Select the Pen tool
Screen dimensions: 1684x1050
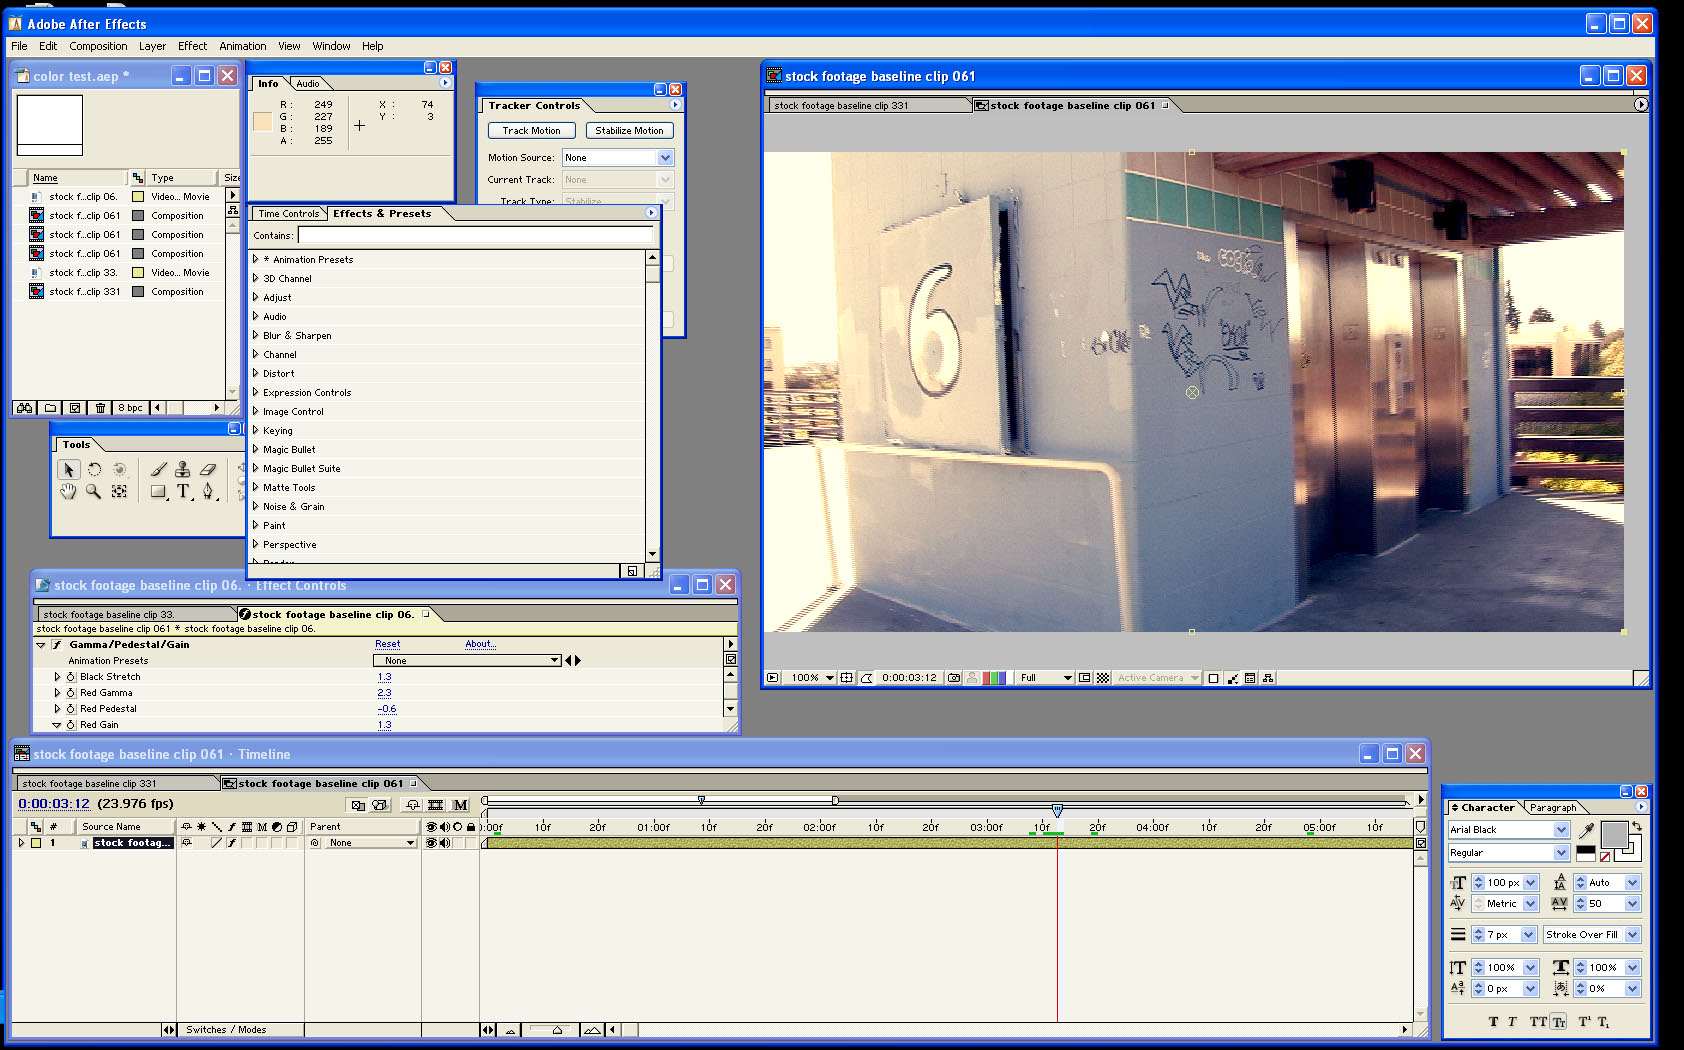pos(208,491)
